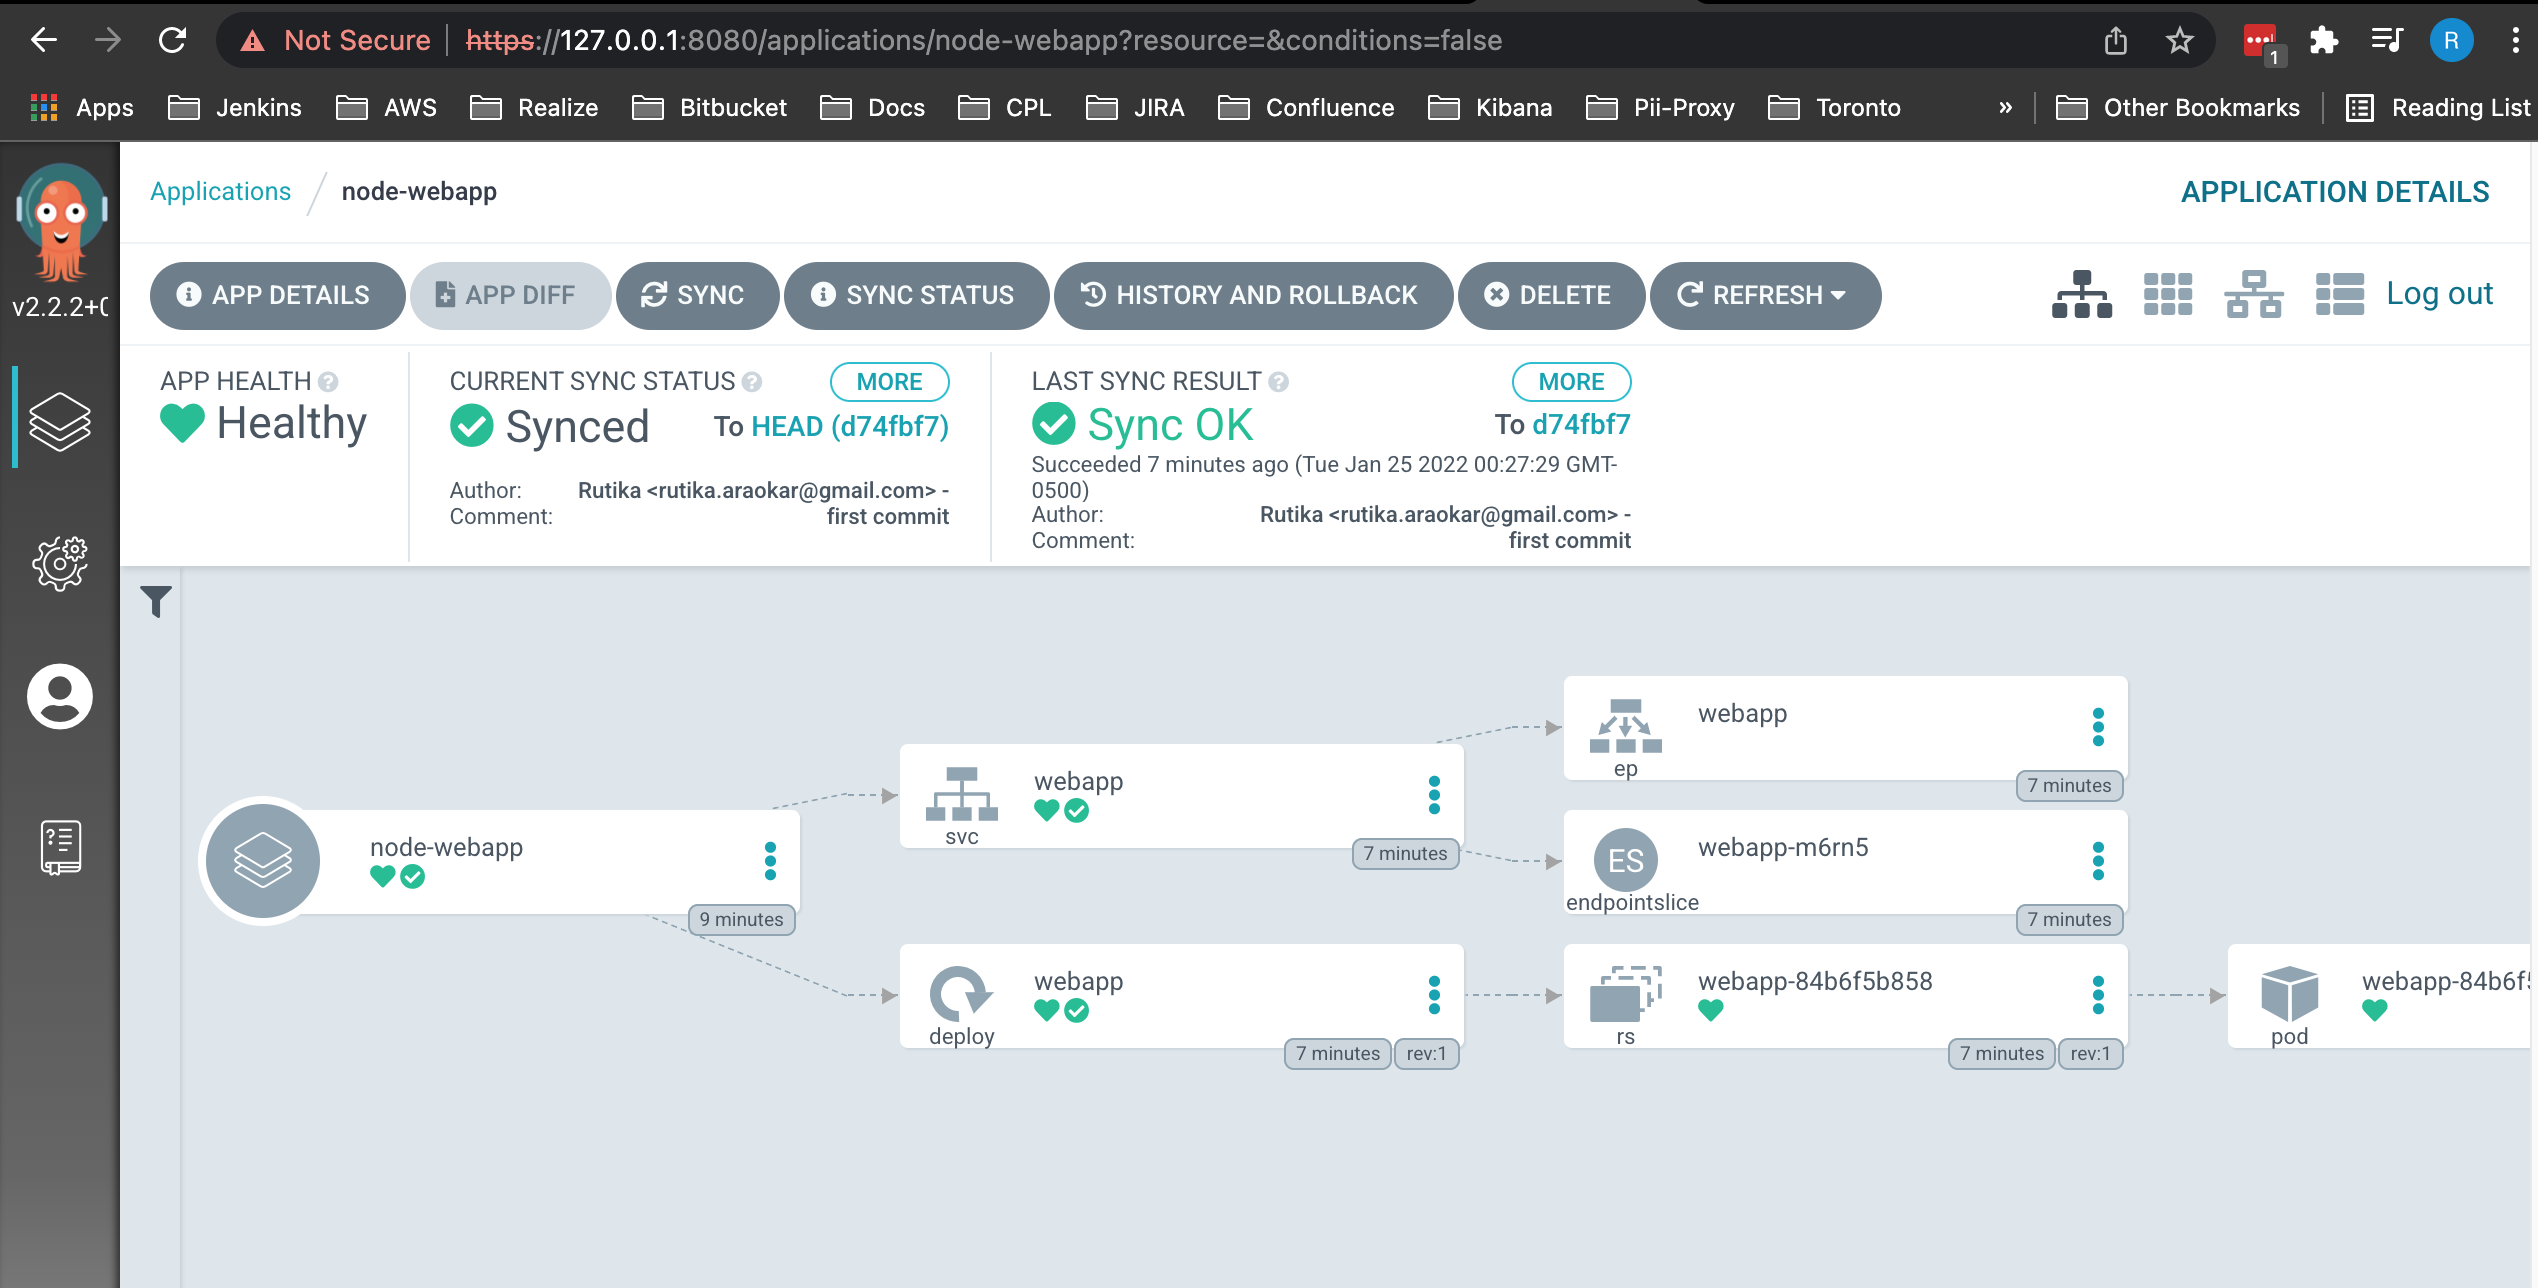This screenshot has height=1288, width=2538.
Task: Open the three-dot menu on the webapp deployment
Action: click(x=1436, y=996)
